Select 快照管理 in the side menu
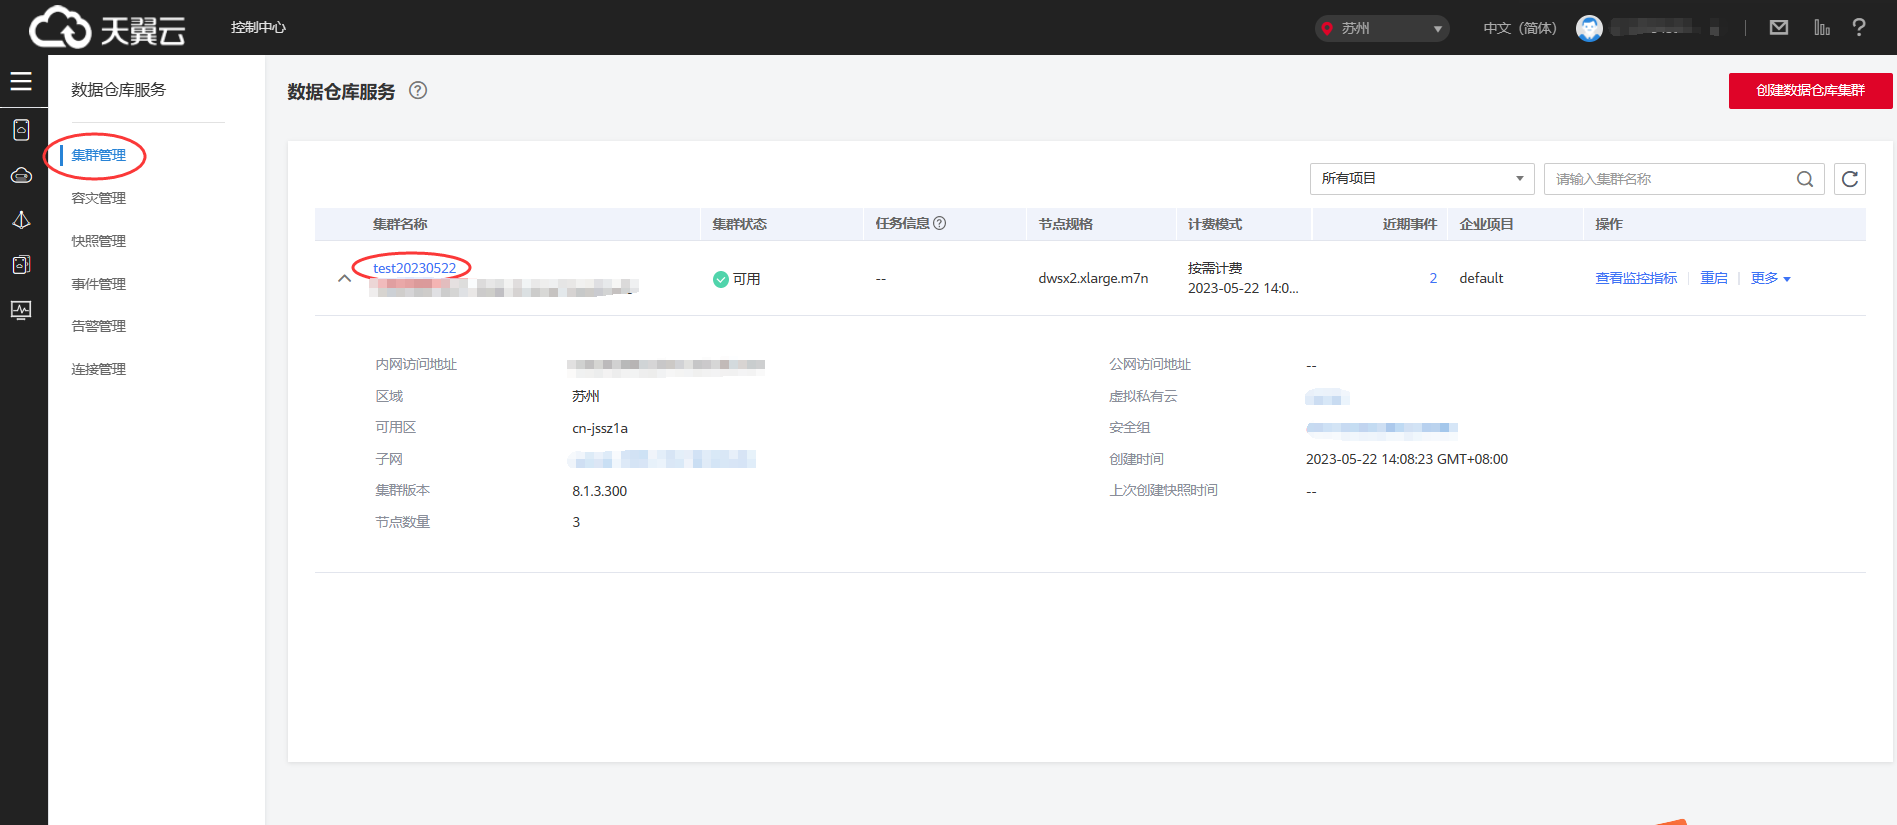Screen dimensions: 1897x825 99,241
